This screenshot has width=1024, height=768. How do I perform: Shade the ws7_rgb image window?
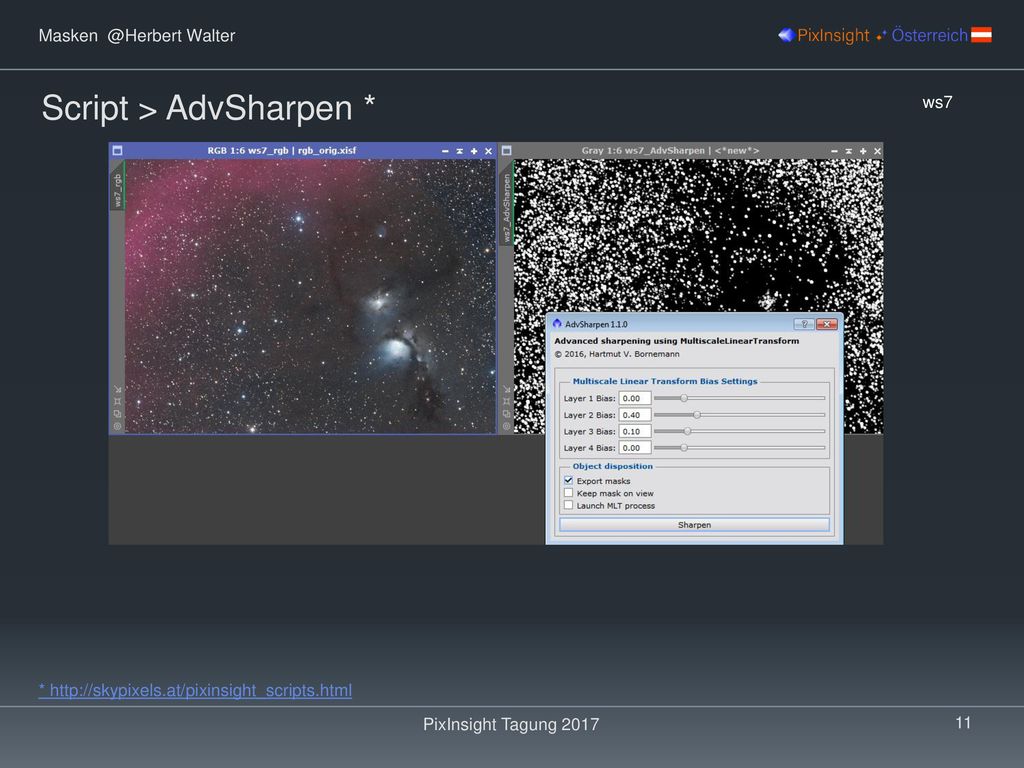460,151
